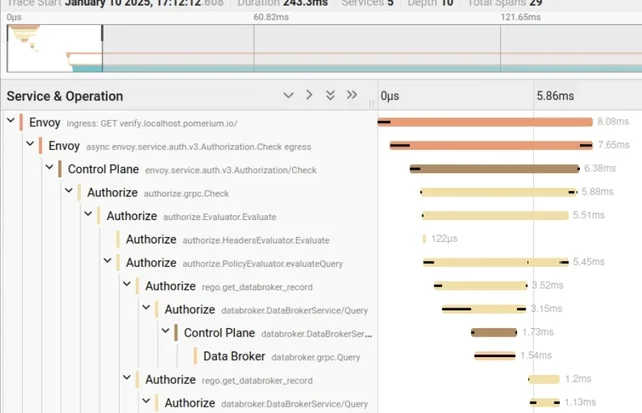Click the minimap viewport right edge handle
The image size is (642, 413).
pos(102,33)
